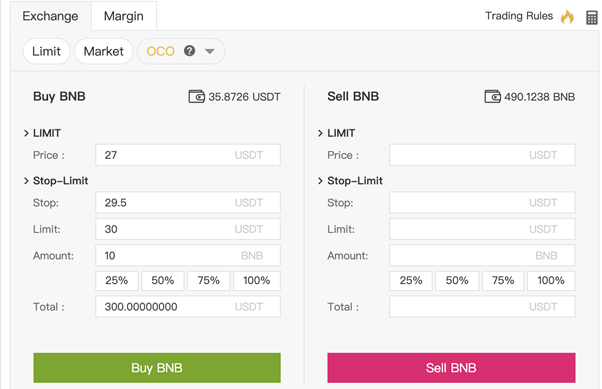This screenshot has height=389, width=602.
Task: Focus the buy Limit field showing 30
Action: [188, 229]
